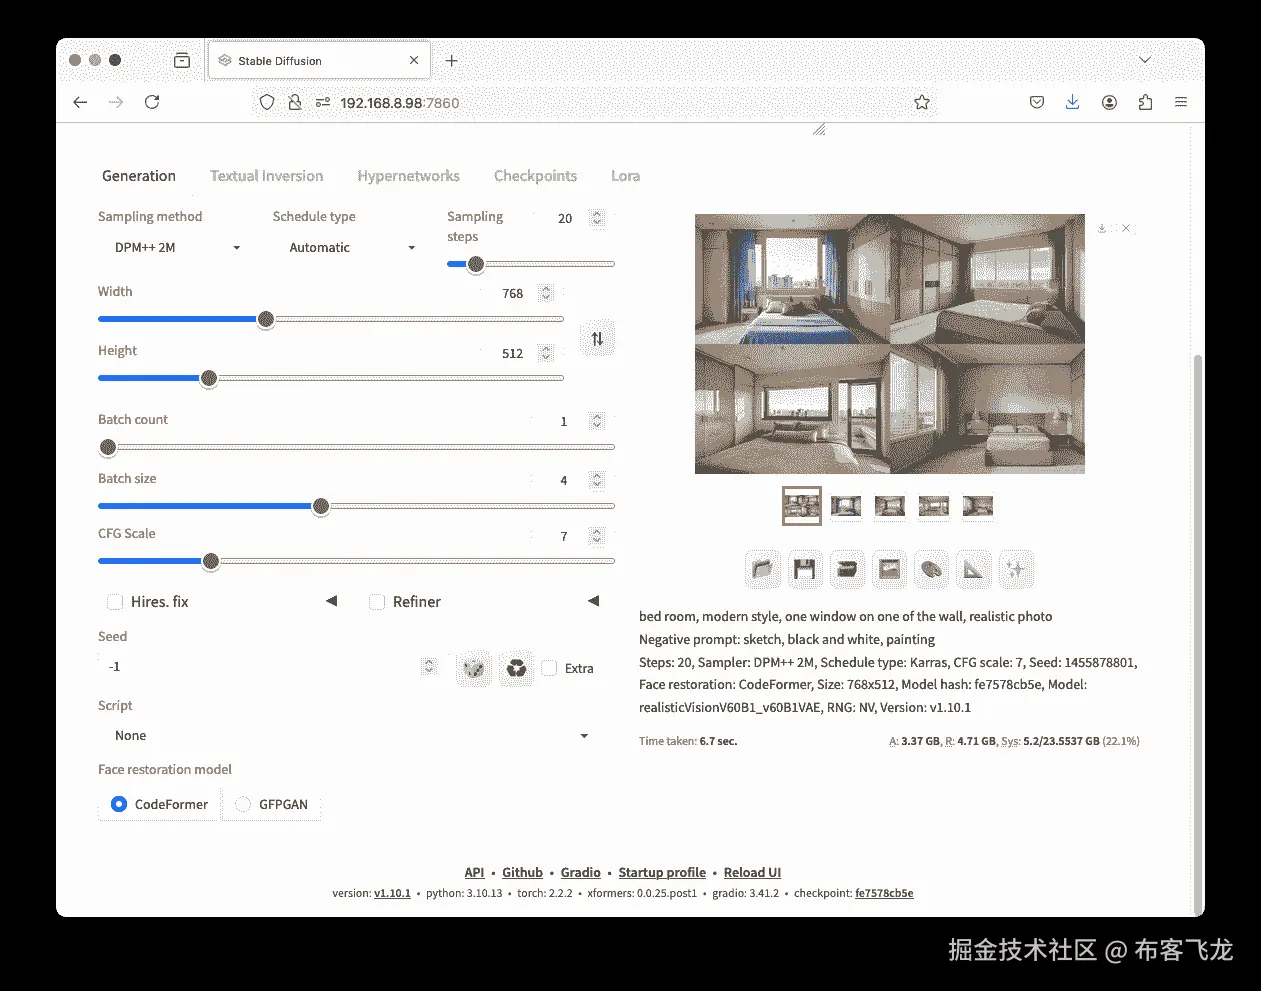Click Firefox downloads arrow icon
The width and height of the screenshot is (1261, 991).
point(1072,102)
